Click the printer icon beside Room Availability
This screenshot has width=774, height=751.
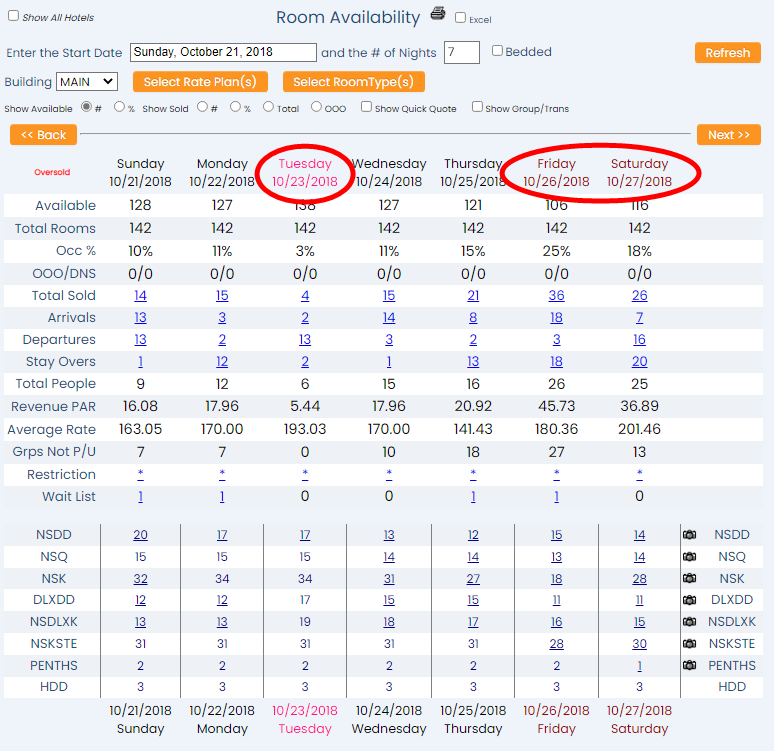(438, 14)
